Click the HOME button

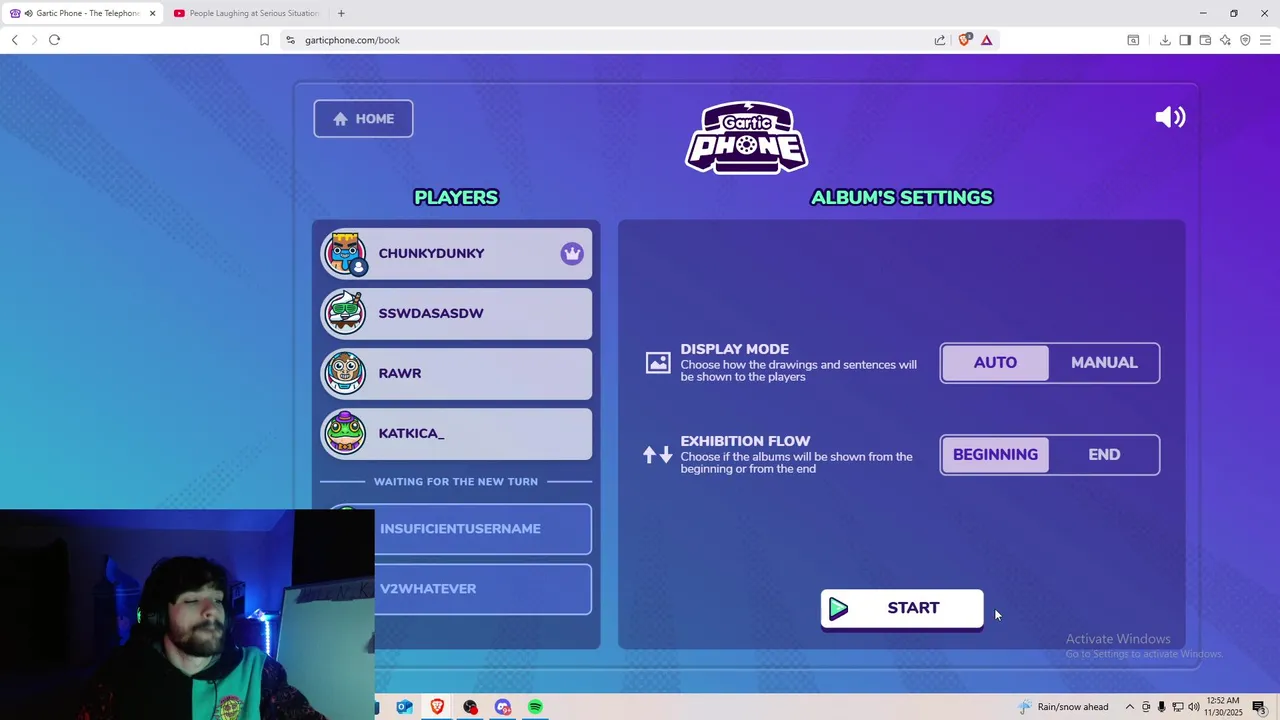click(363, 119)
